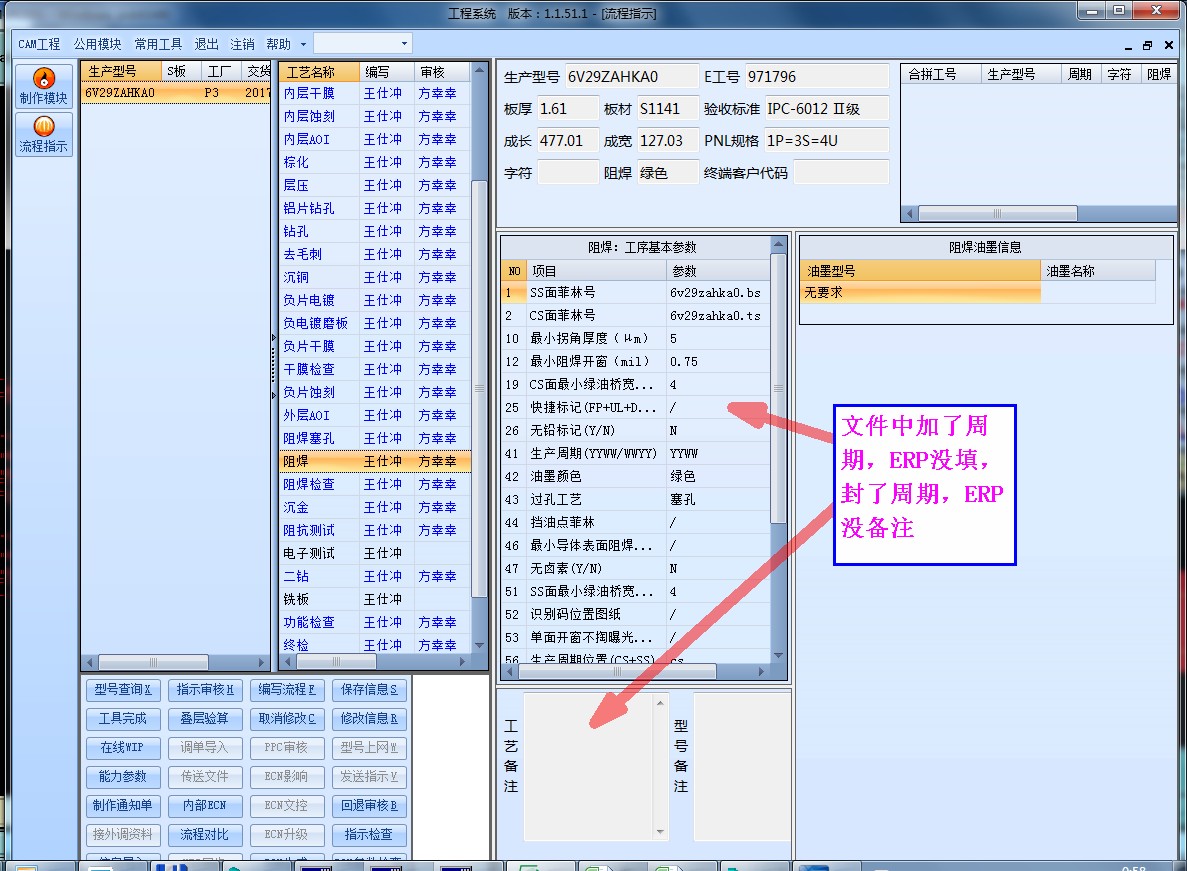1187x871 pixels.
Task: Click the 工艺名称 column header
Action: point(319,72)
